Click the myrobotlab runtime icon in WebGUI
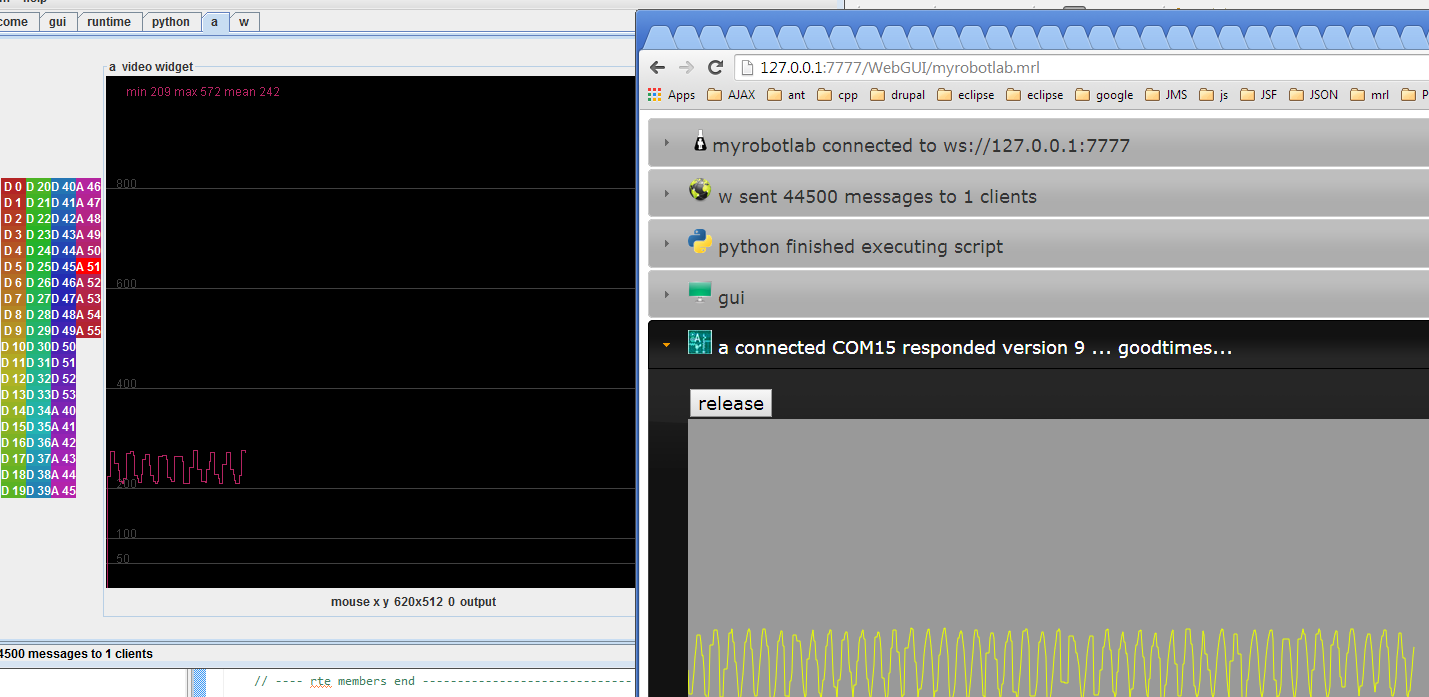The width and height of the screenshot is (1429, 697). [x=700, y=142]
